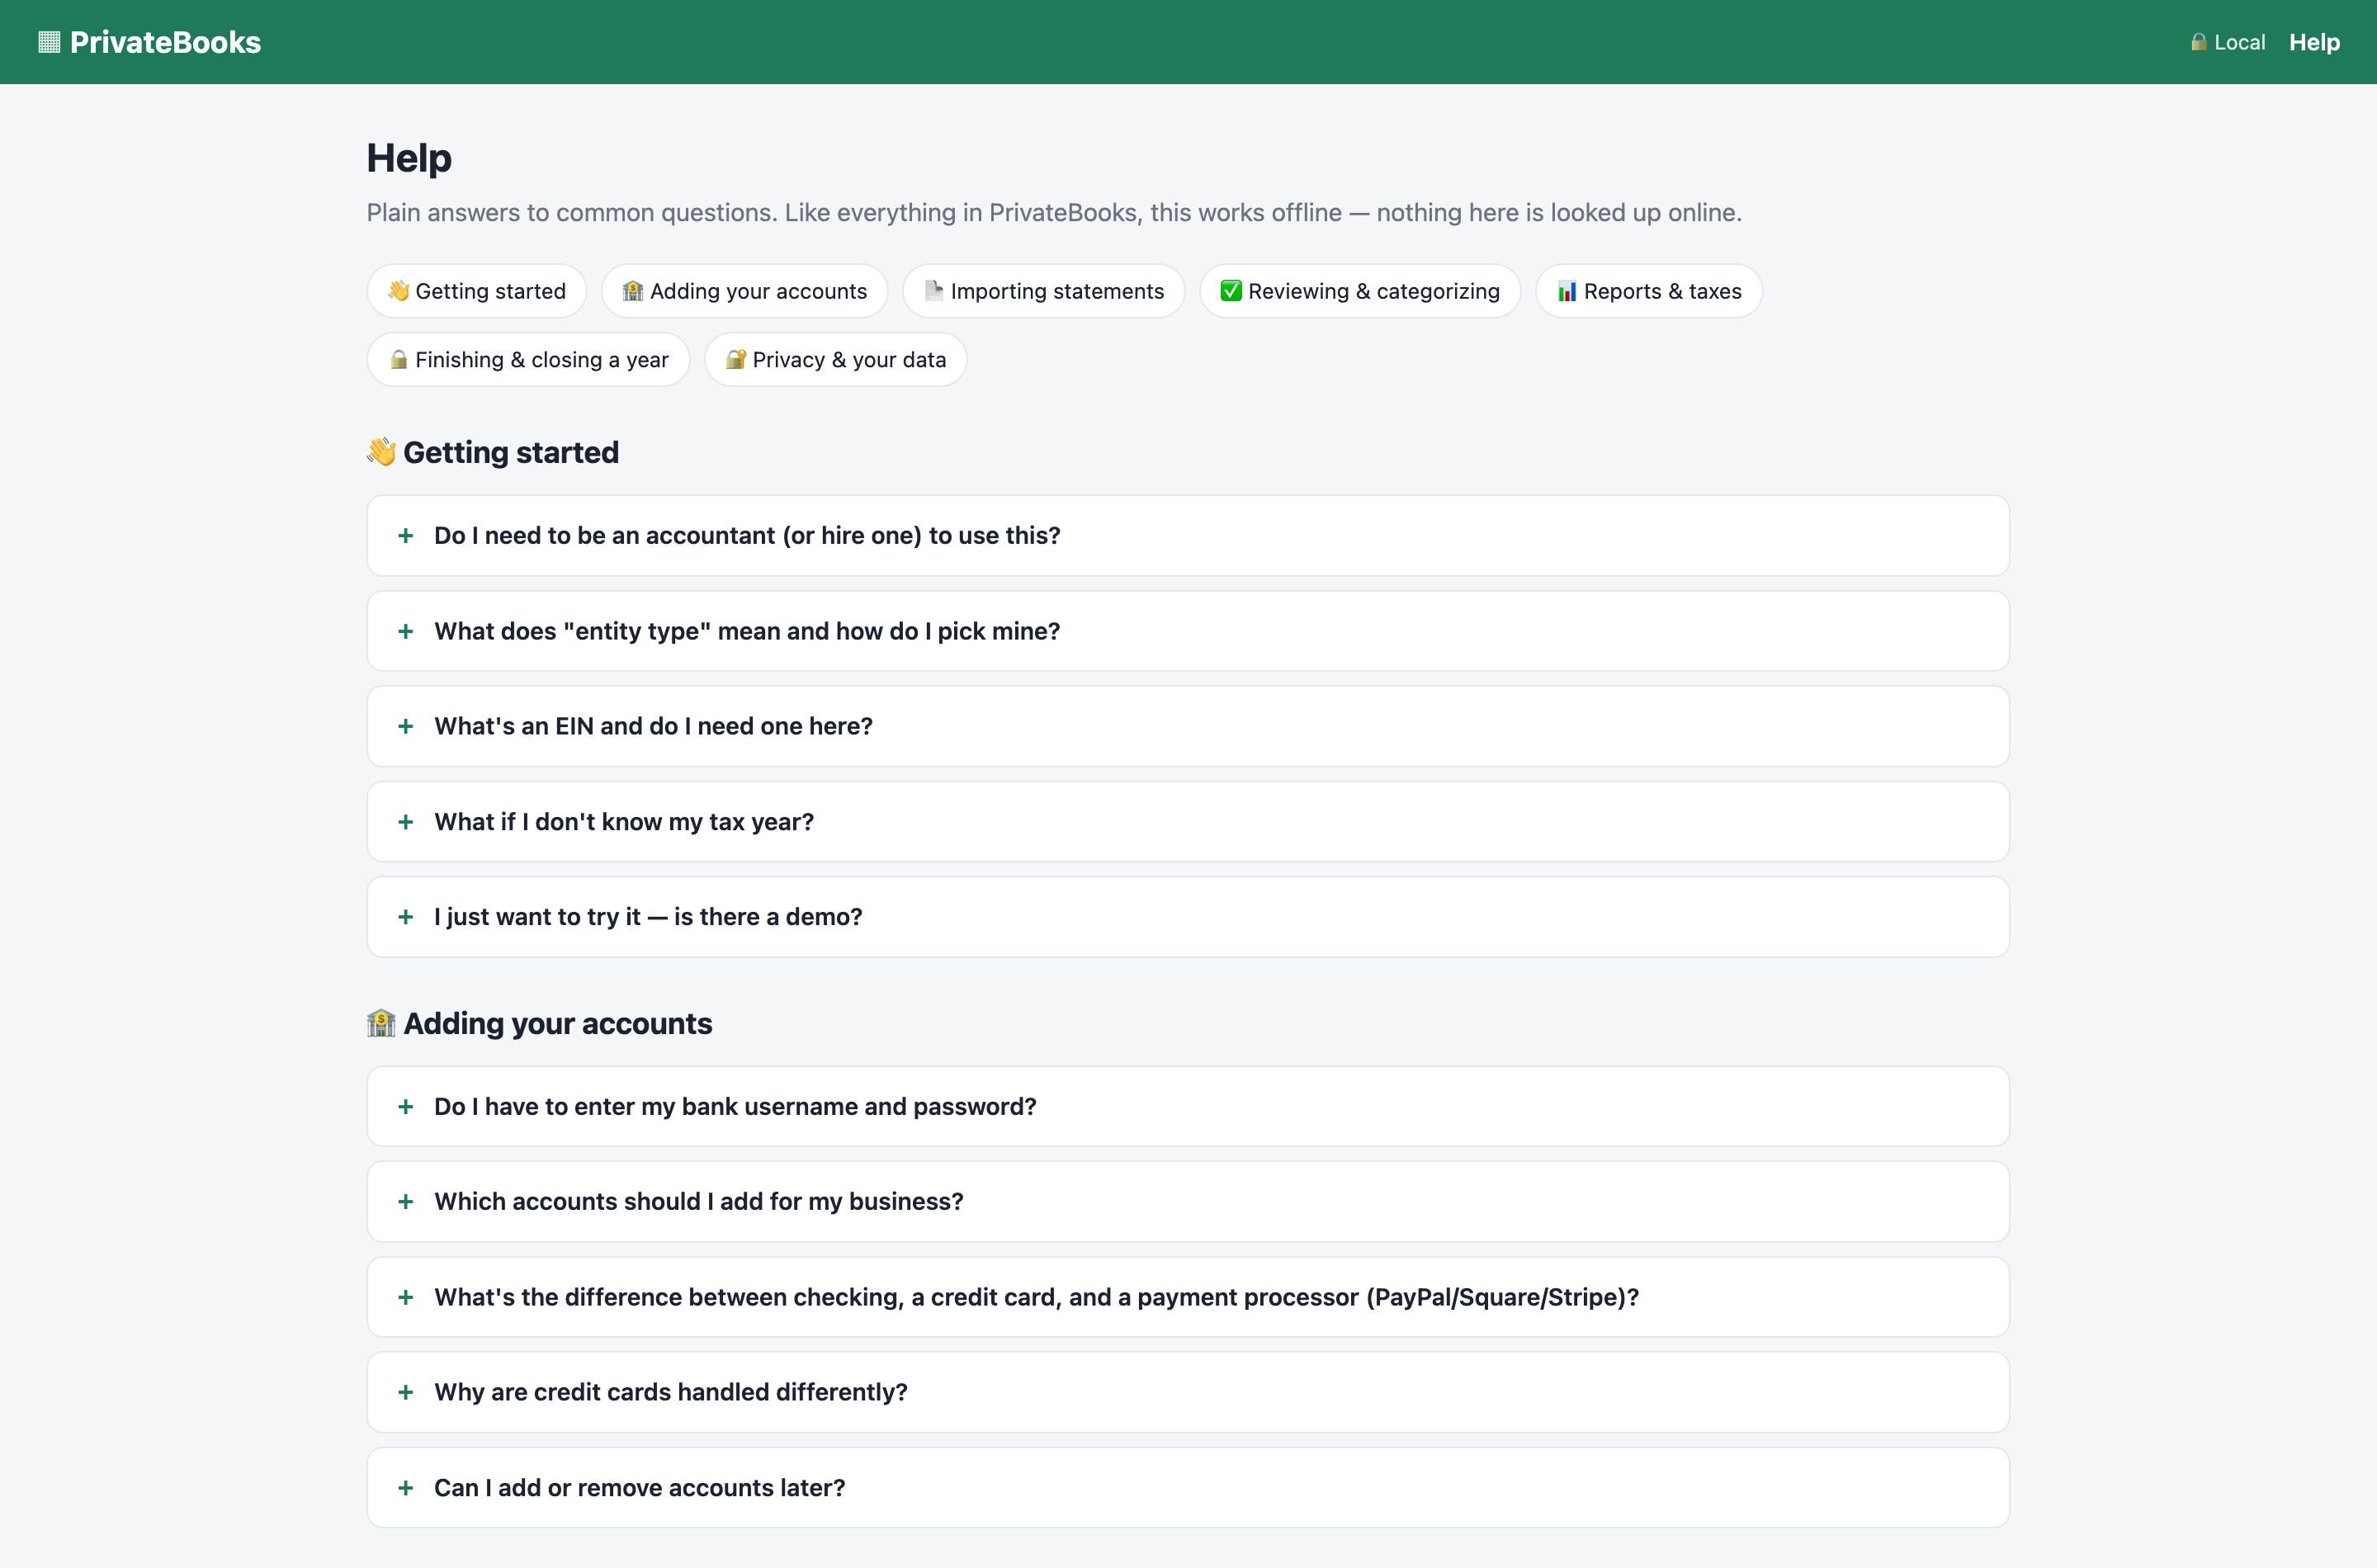Jump to Reports & taxes chip
The width and height of the screenshot is (2377, 1568).
coord(1649,291)
